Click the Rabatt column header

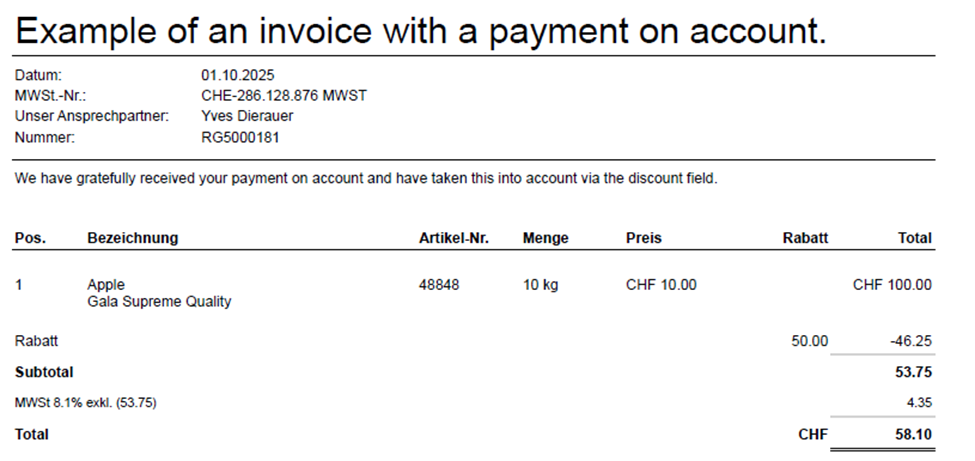[x=805, y=238]
